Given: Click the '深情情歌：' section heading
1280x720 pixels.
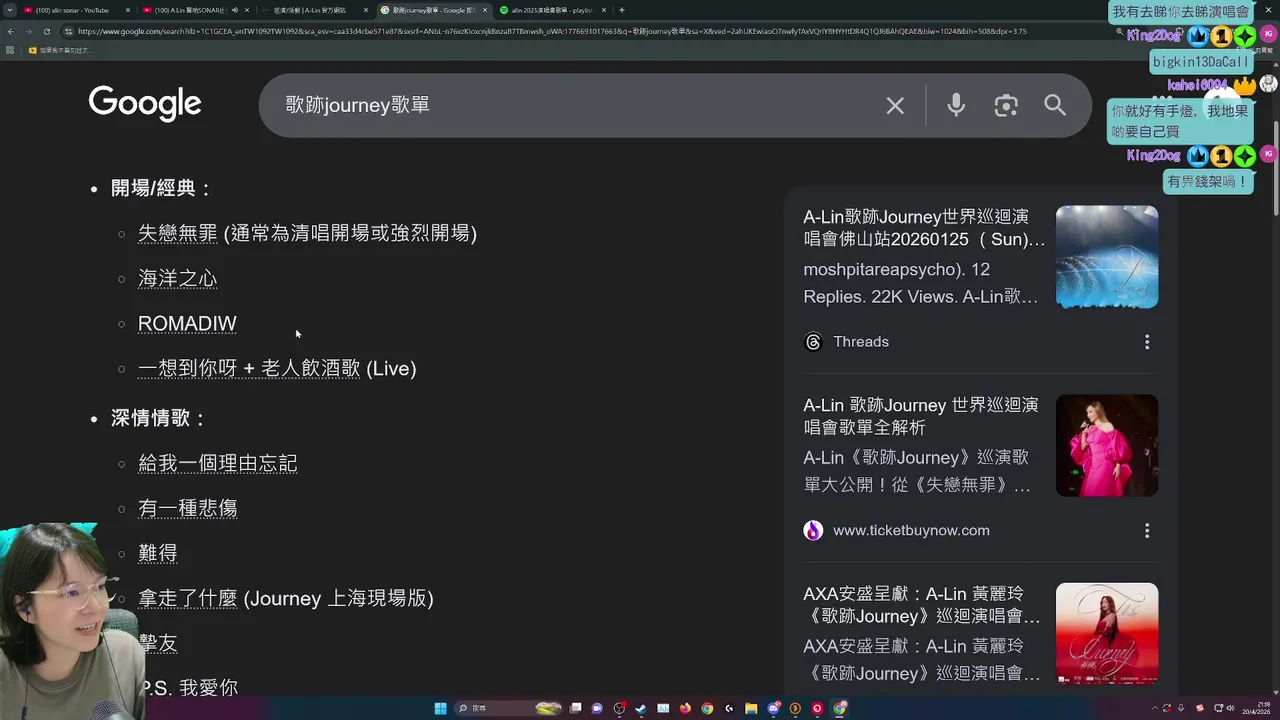Looking at the screenshot, I should pyautogui.click(x=159, y=418).
